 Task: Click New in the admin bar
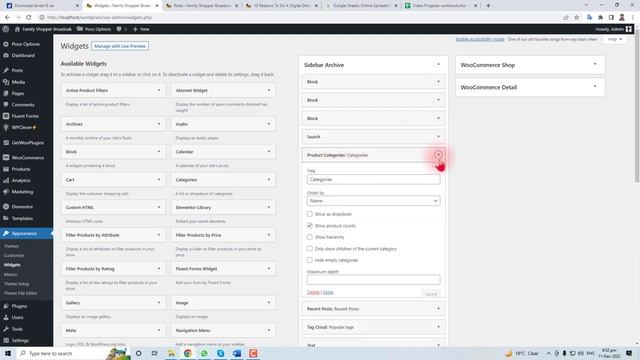click(141, 29)
